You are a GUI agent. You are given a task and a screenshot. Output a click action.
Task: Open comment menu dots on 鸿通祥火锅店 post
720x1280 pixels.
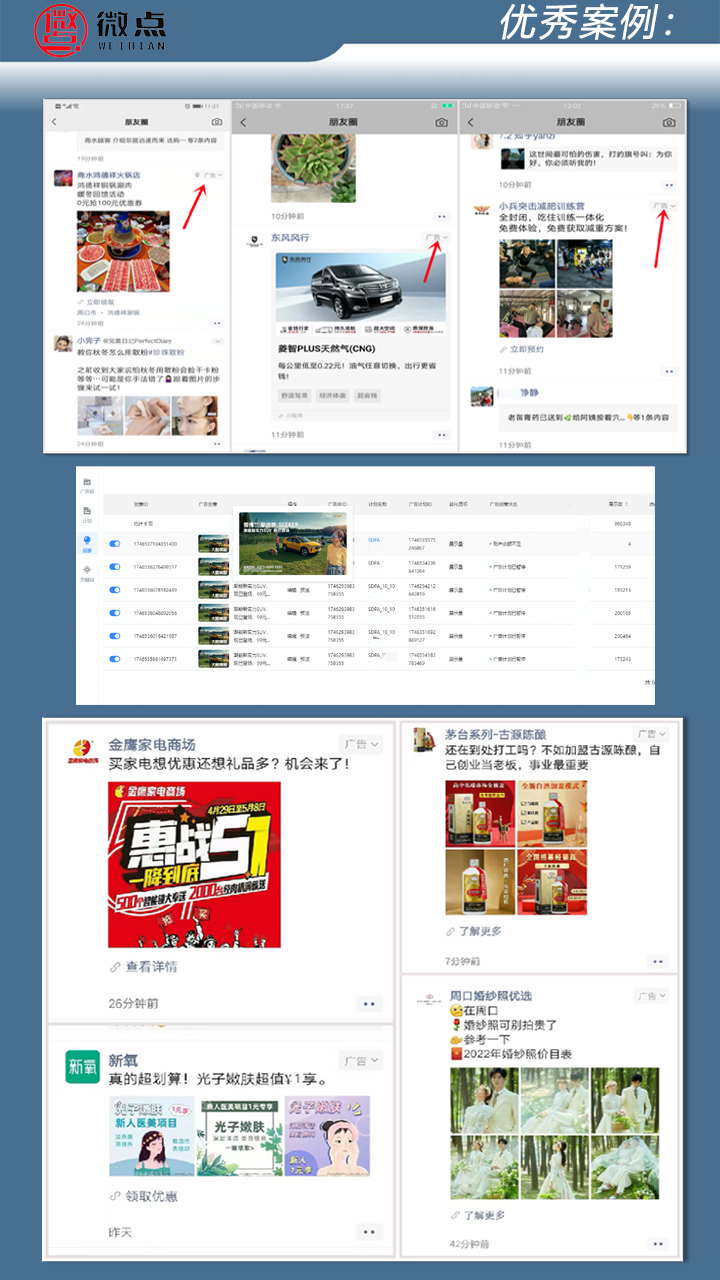click(x=216, y=324)
